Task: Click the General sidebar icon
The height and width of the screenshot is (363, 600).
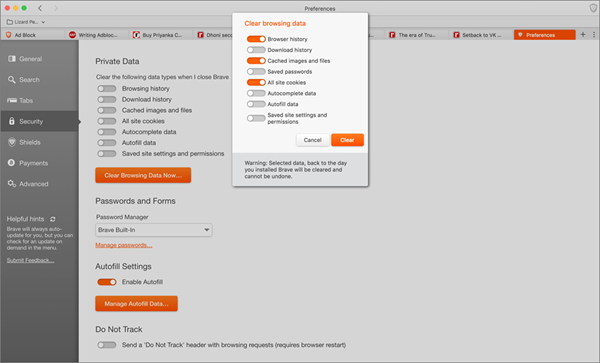Action: [12, 59]
